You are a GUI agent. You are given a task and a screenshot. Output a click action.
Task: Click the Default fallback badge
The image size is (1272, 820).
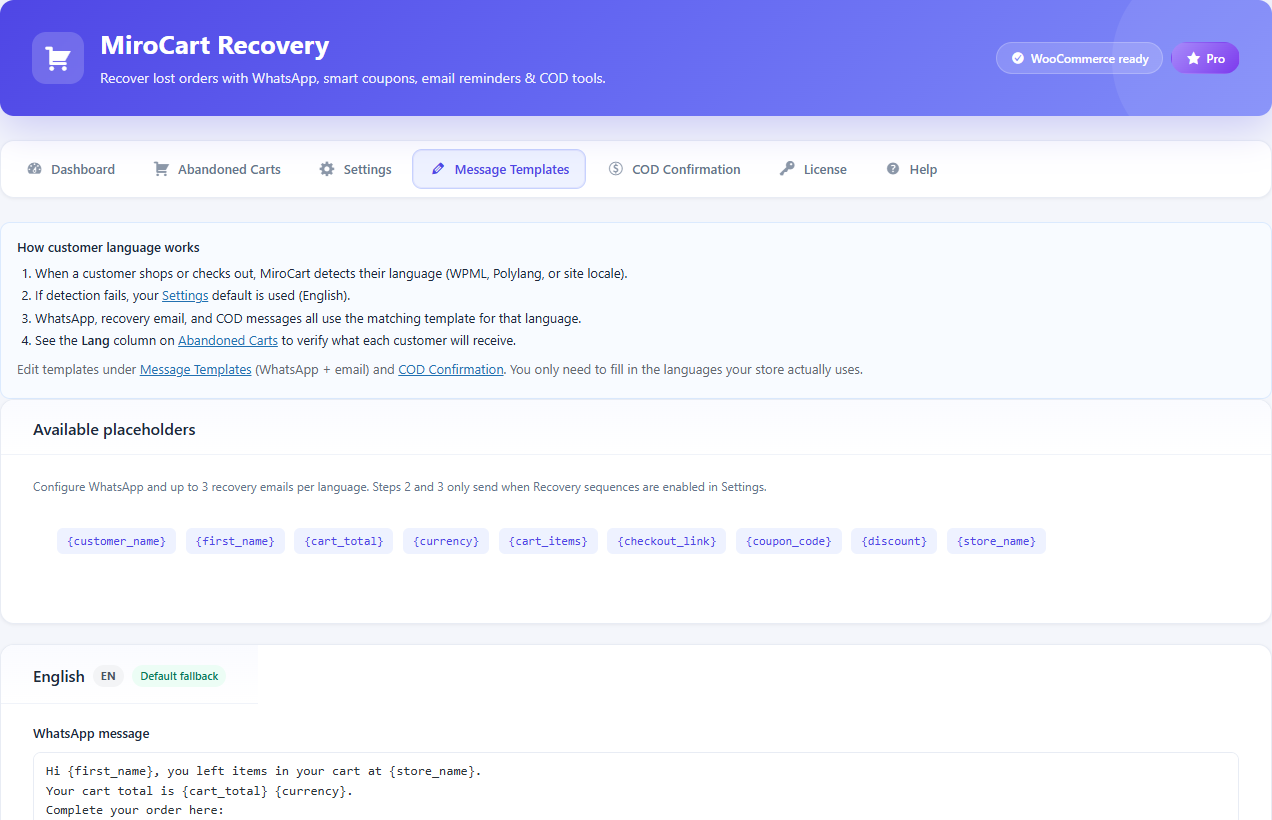pos(179,676)
